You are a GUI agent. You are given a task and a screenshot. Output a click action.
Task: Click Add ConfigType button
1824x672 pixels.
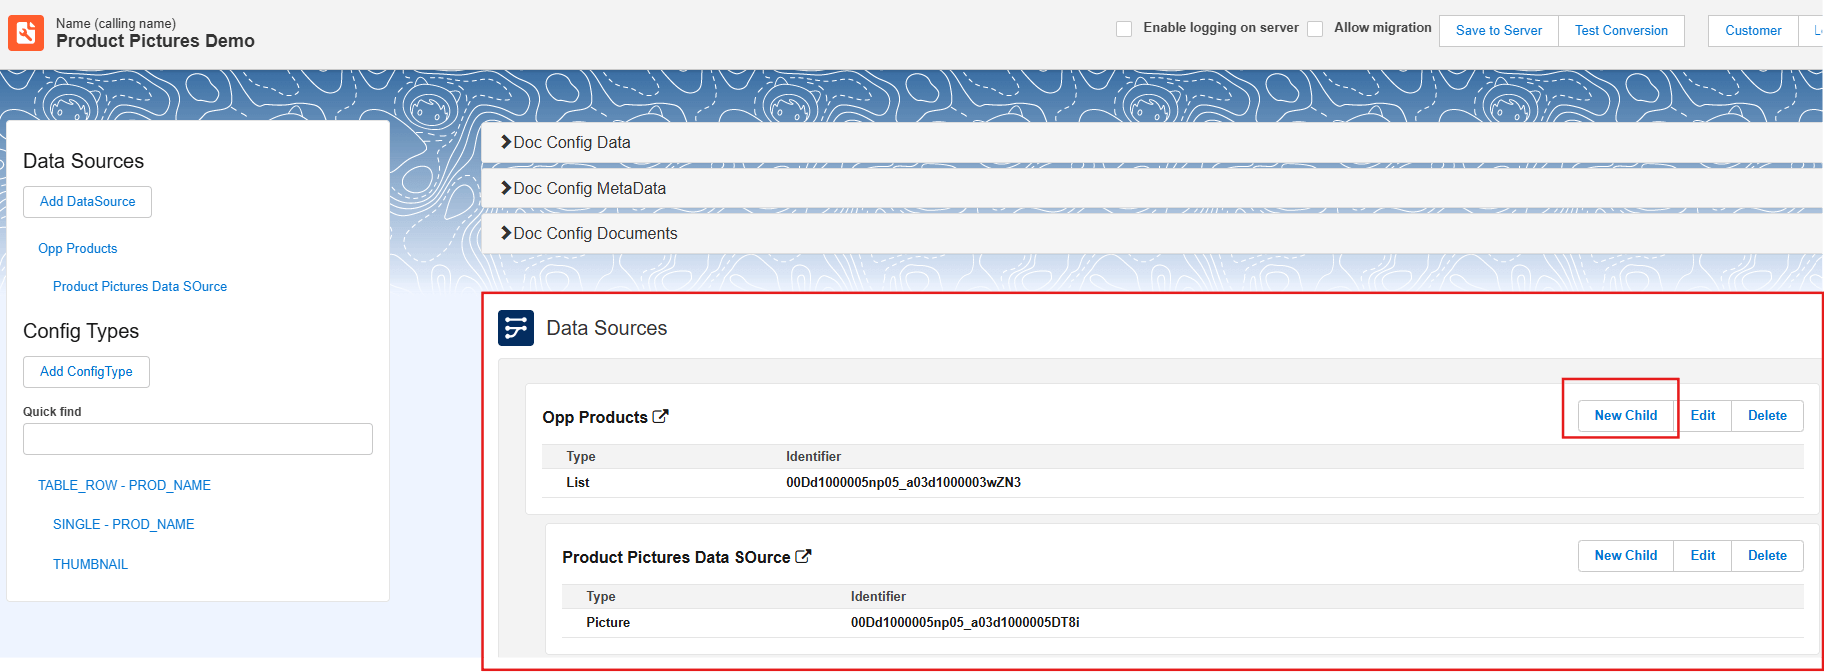pyautogui.click(x=86, y=372)
